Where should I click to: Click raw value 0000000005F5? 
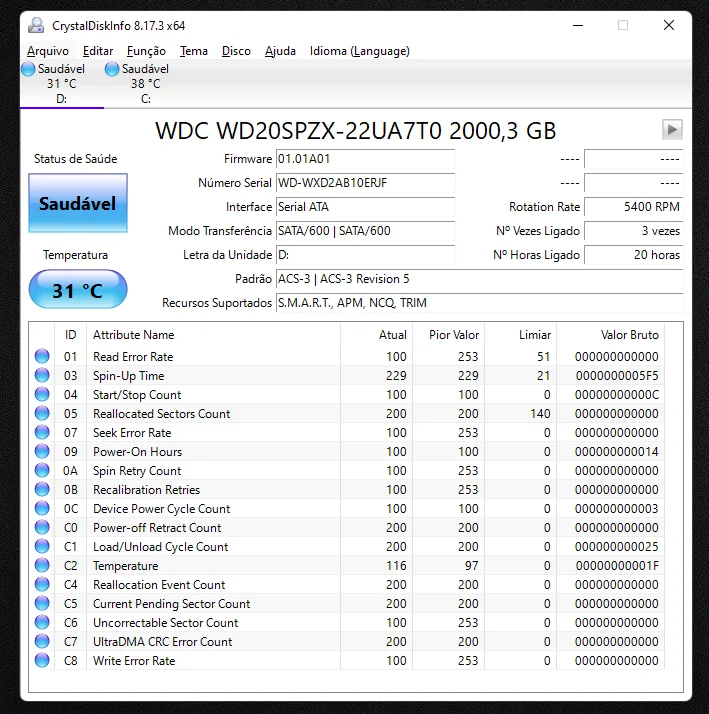pyautogui.click(x=617, y=376)
